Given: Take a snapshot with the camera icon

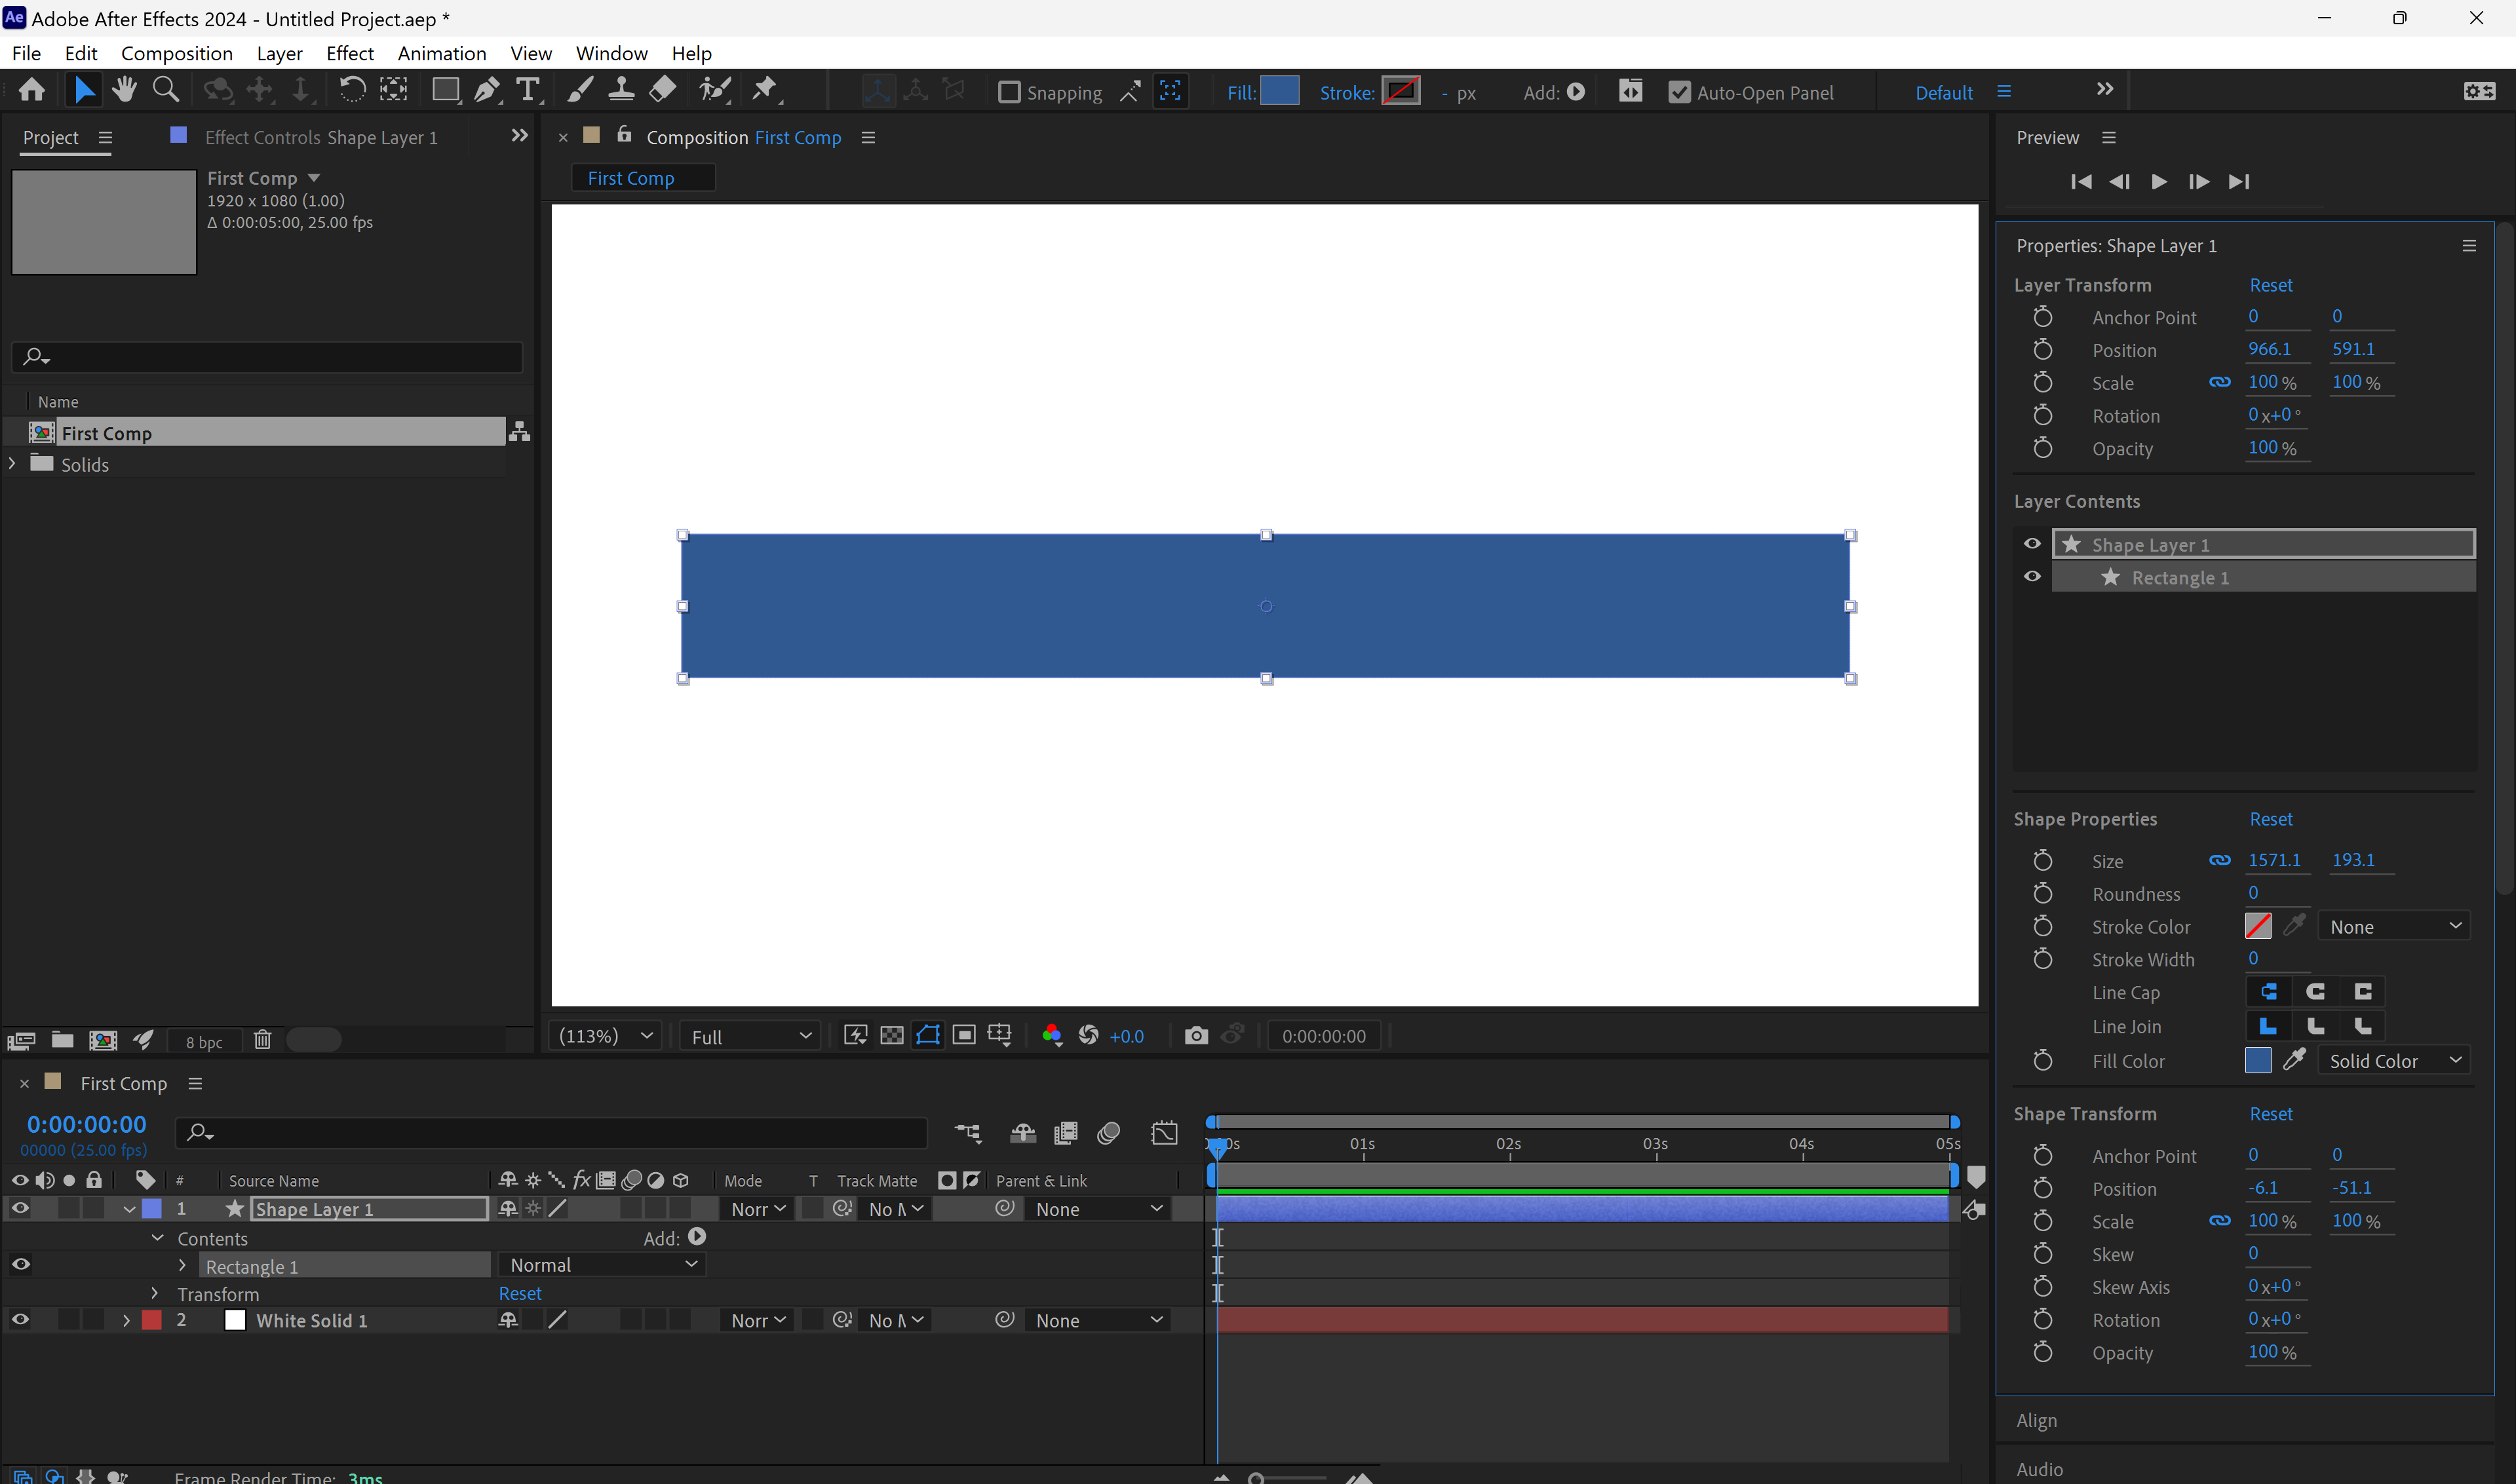Looking at the screenshot, I should [1196, 1035].
